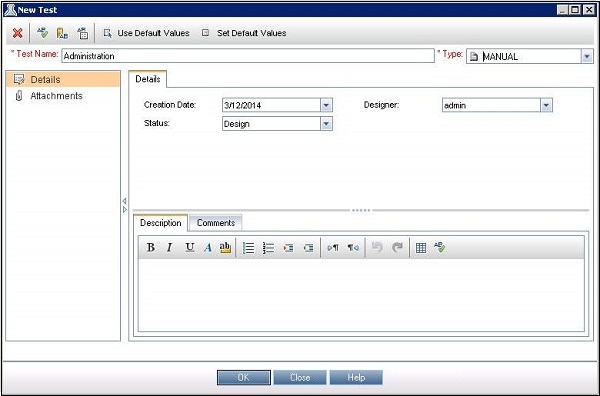
Task: Decrease indent in description editor
Action: point(308,248)
